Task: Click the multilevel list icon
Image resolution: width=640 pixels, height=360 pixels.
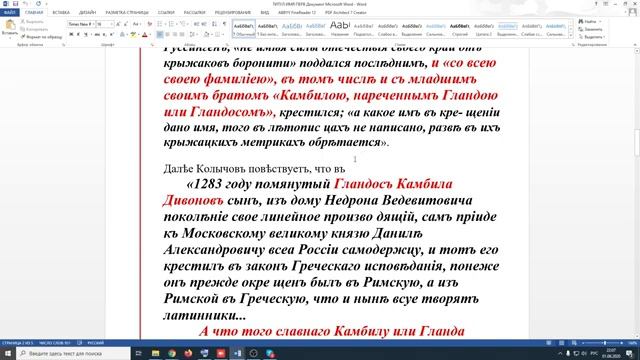Action: [182, 24]
